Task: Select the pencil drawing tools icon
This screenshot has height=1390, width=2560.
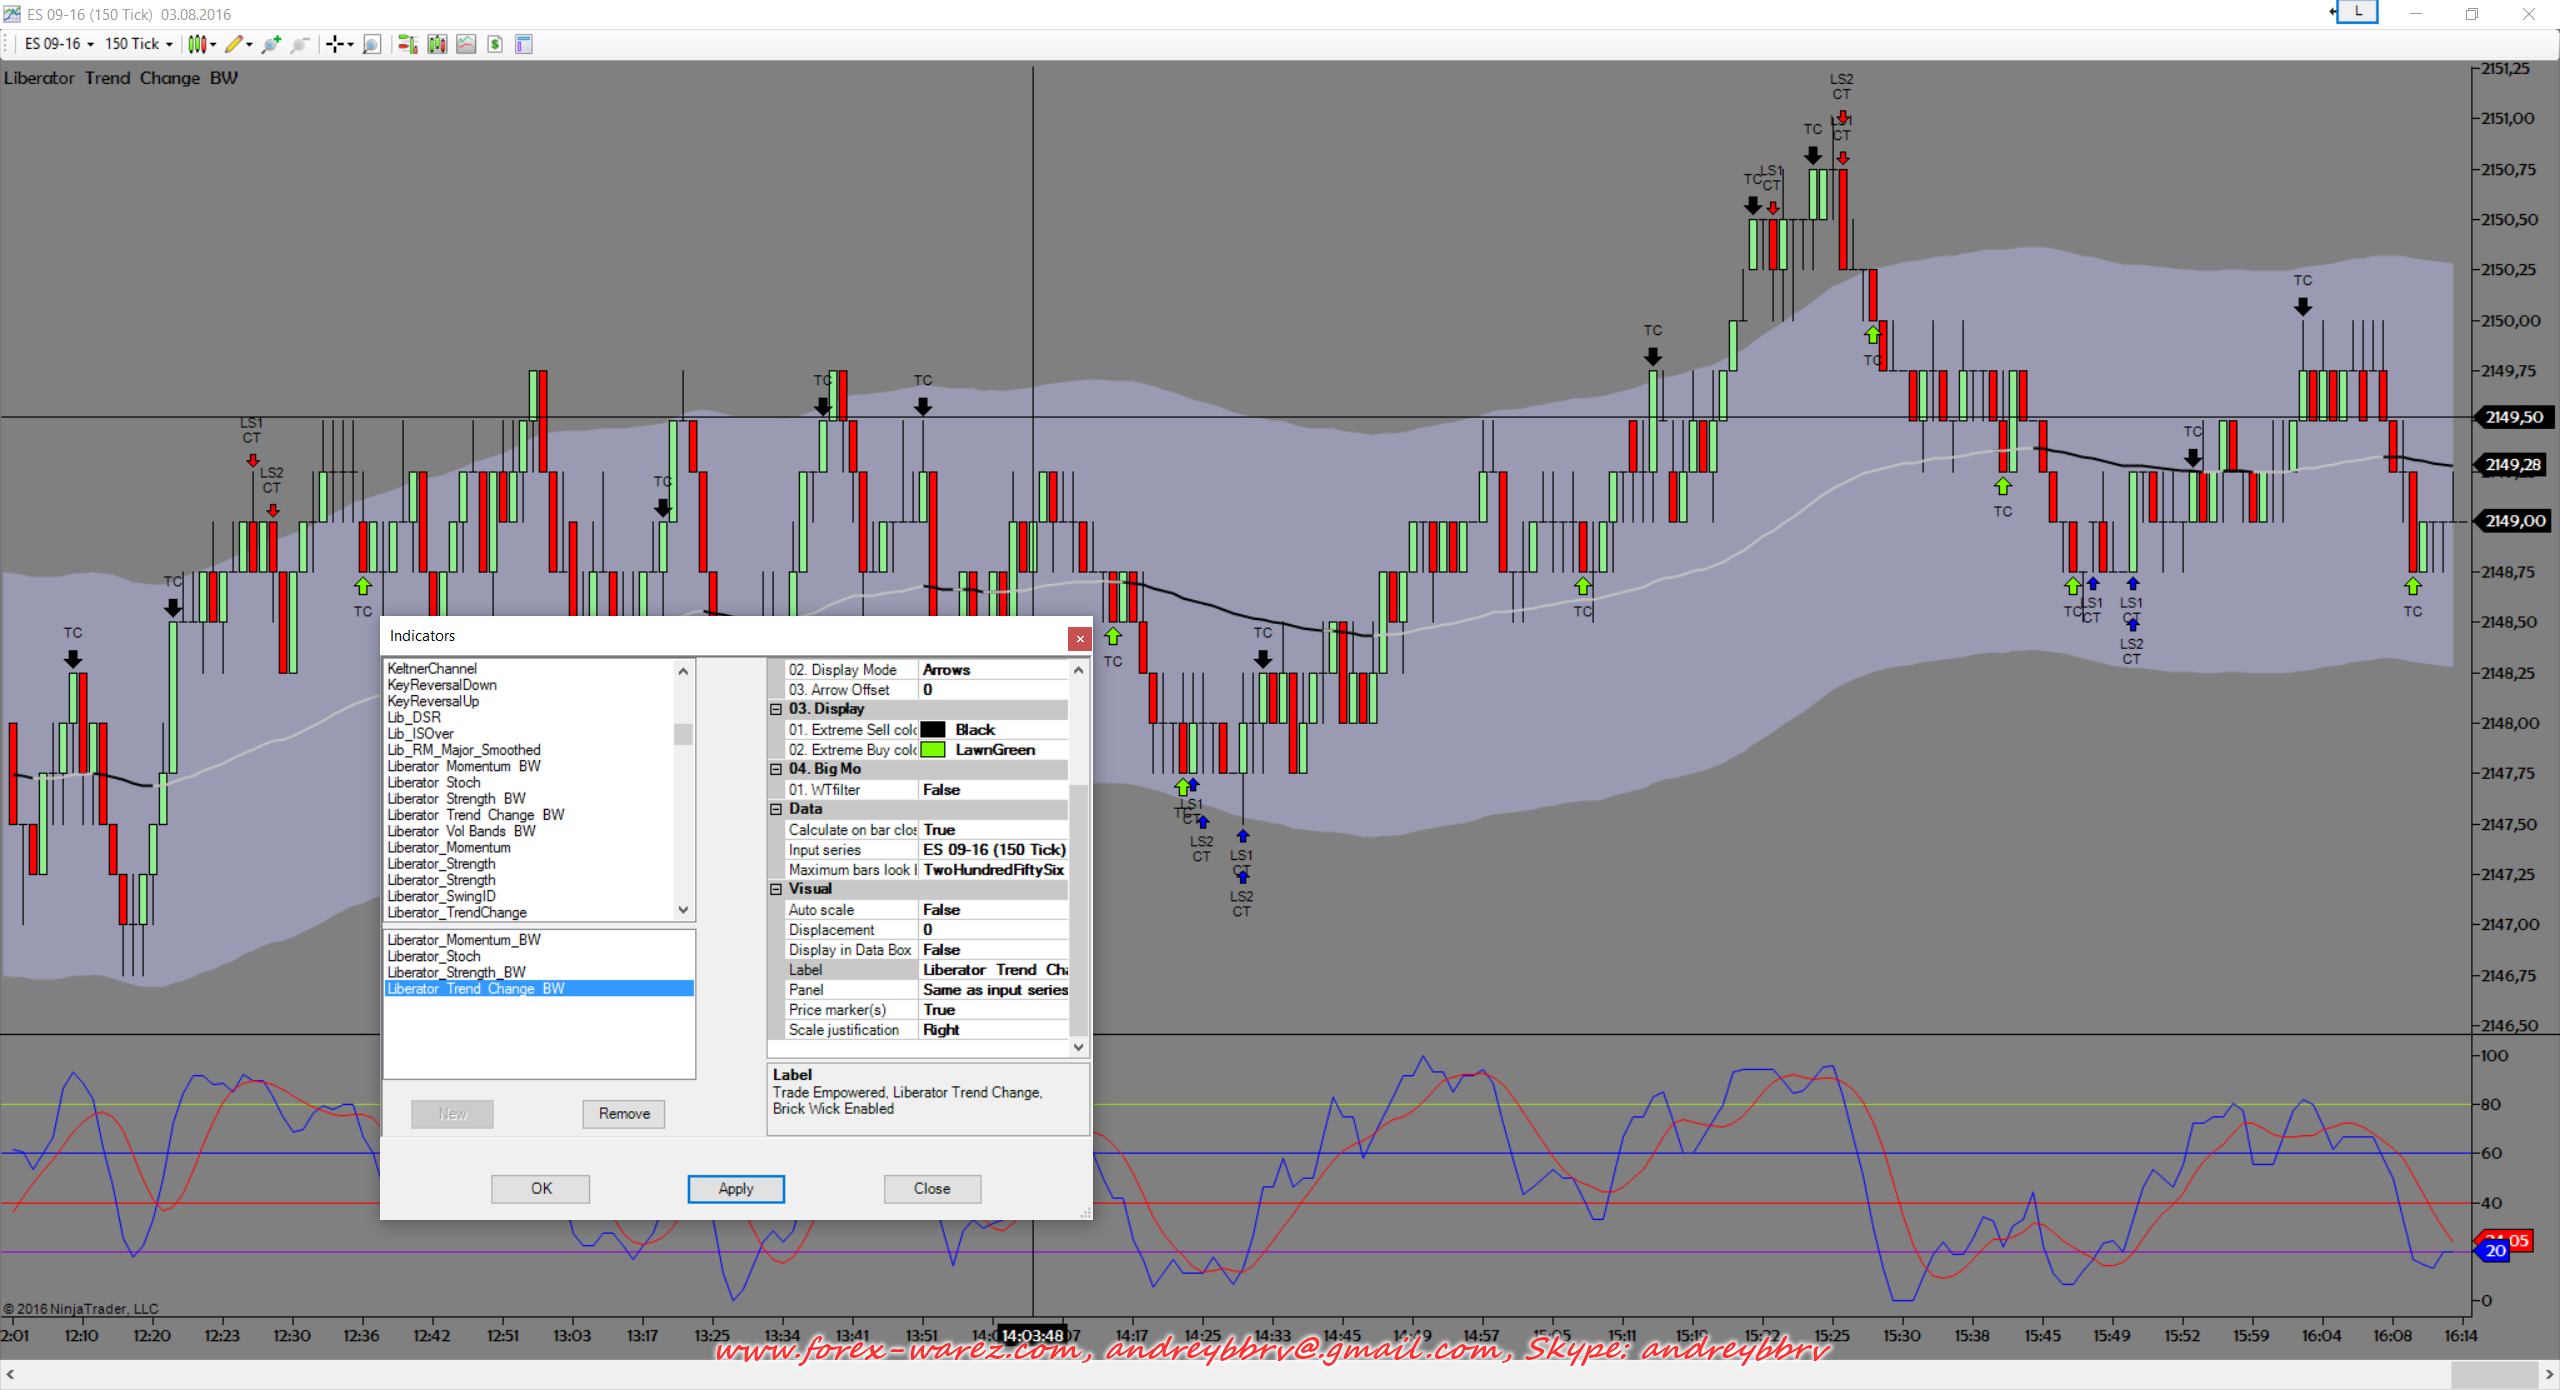Action: tap(234, 44)
